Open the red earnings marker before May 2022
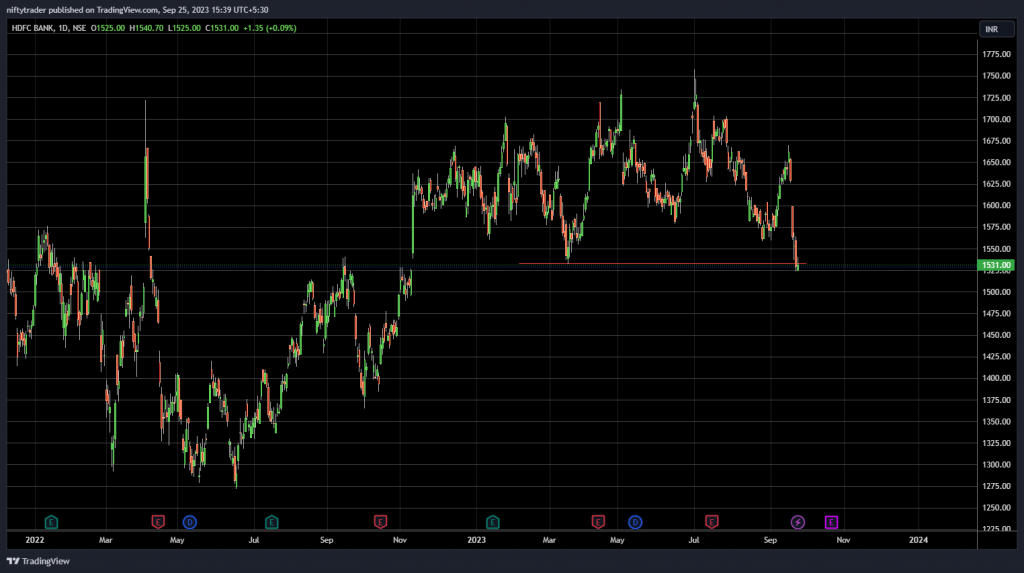The width and height of the screenshot is (1024, 573). [158, 522]
